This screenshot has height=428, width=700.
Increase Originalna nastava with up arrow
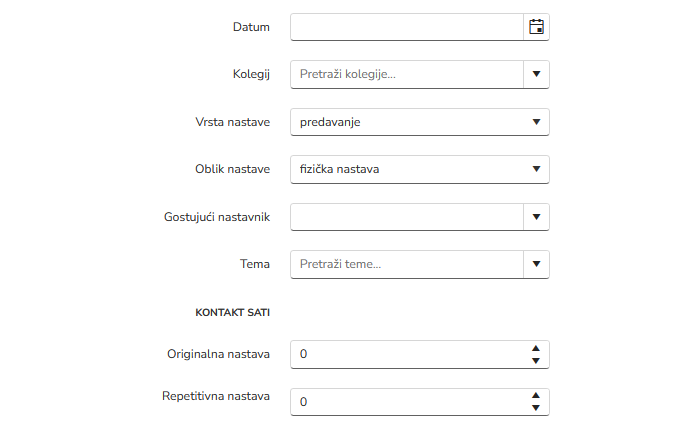tap(536, 348)
